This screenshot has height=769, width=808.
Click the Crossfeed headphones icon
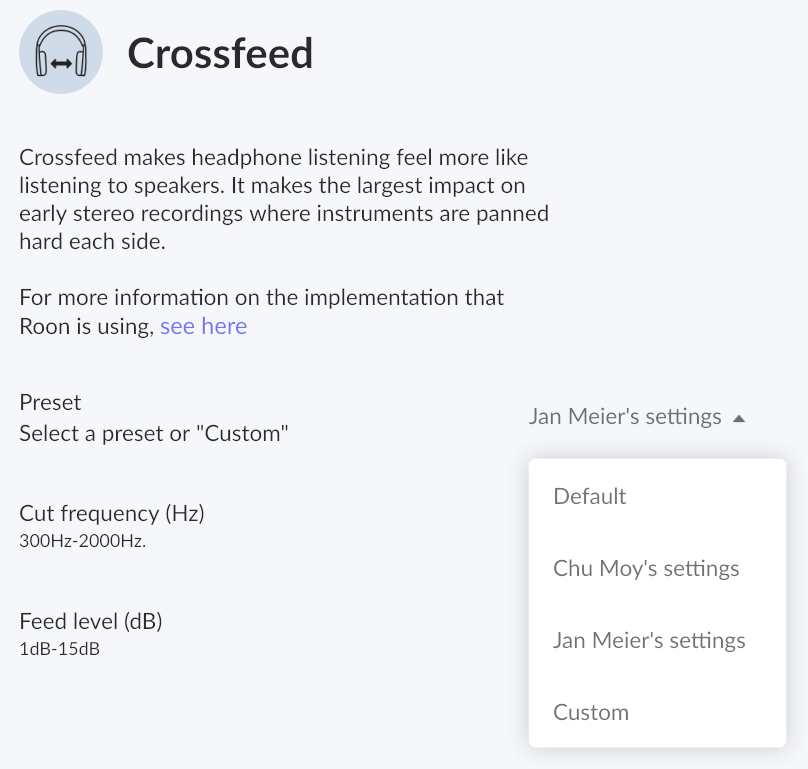click(62, 53)
